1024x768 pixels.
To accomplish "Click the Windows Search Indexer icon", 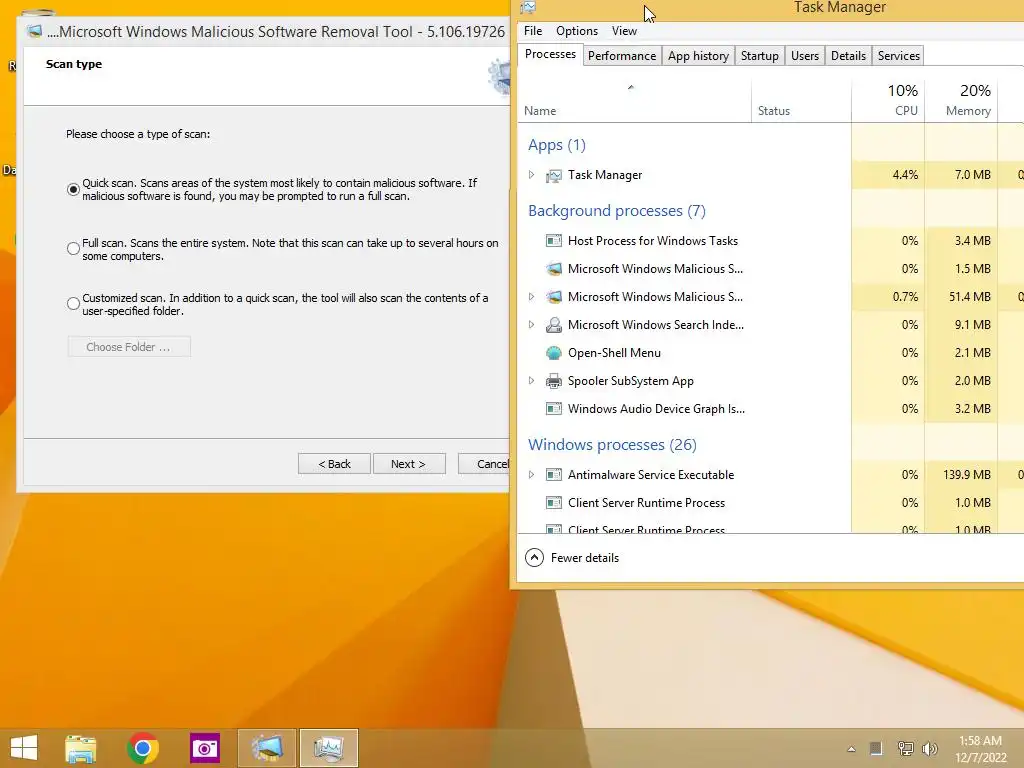I will click(x=554, y=325).
